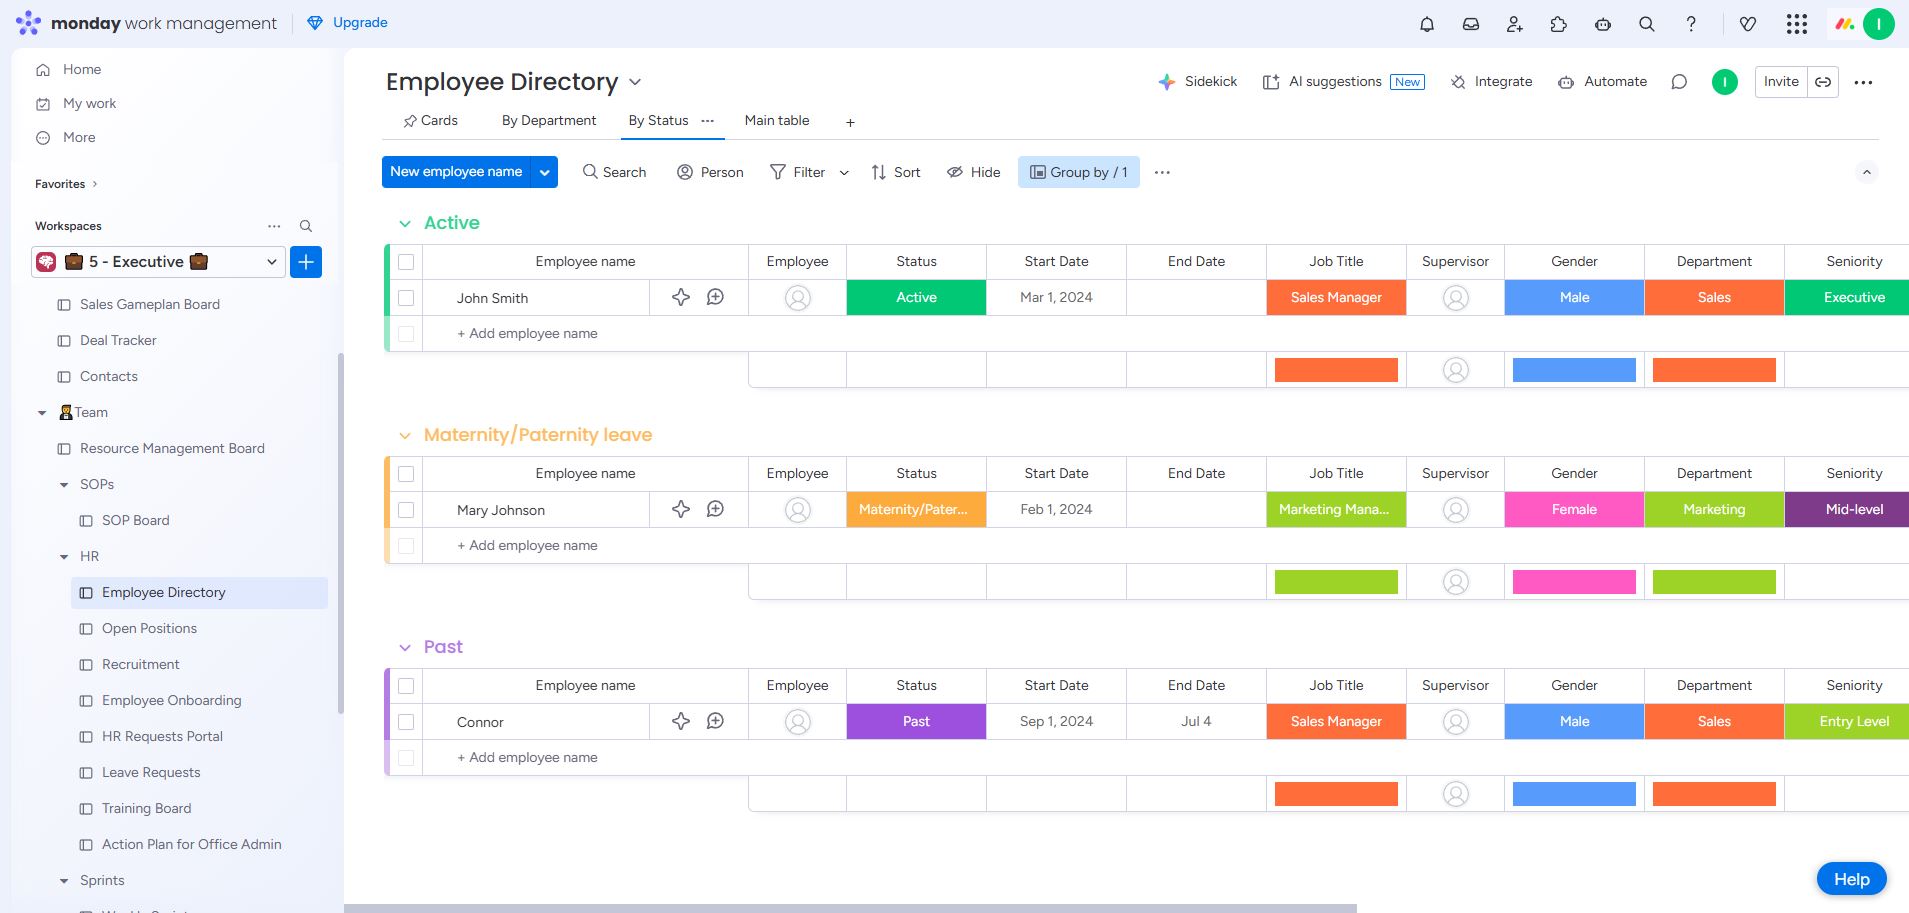Collapse the Active group
1909x913 pixels.
click(405, 224)
